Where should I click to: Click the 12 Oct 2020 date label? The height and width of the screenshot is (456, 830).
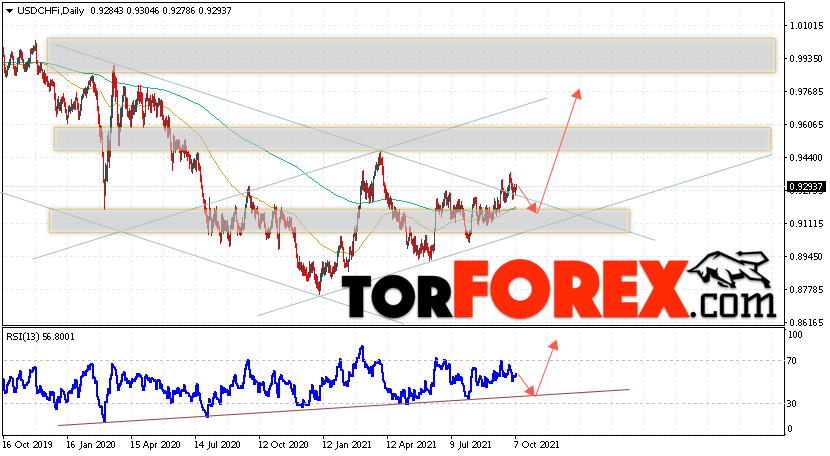click(283, 444)
